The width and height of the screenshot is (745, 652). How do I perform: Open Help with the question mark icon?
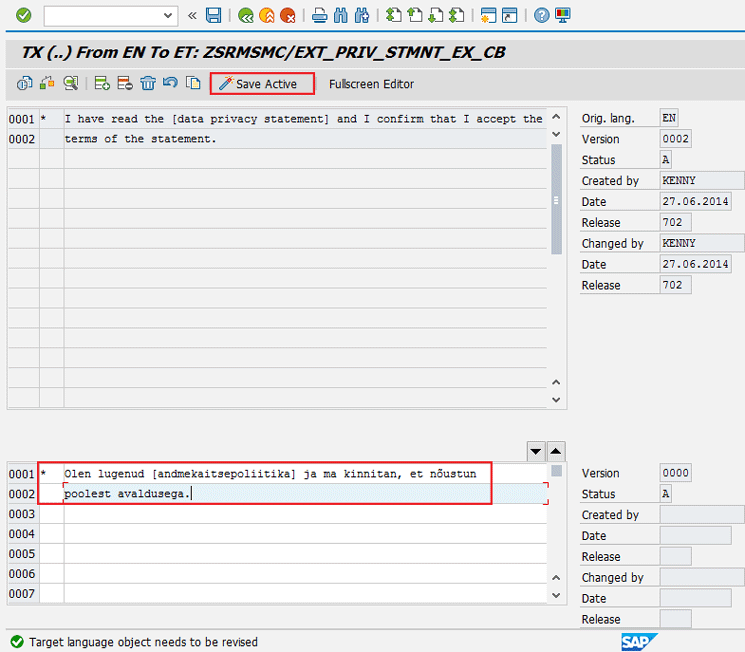[541, 15]
